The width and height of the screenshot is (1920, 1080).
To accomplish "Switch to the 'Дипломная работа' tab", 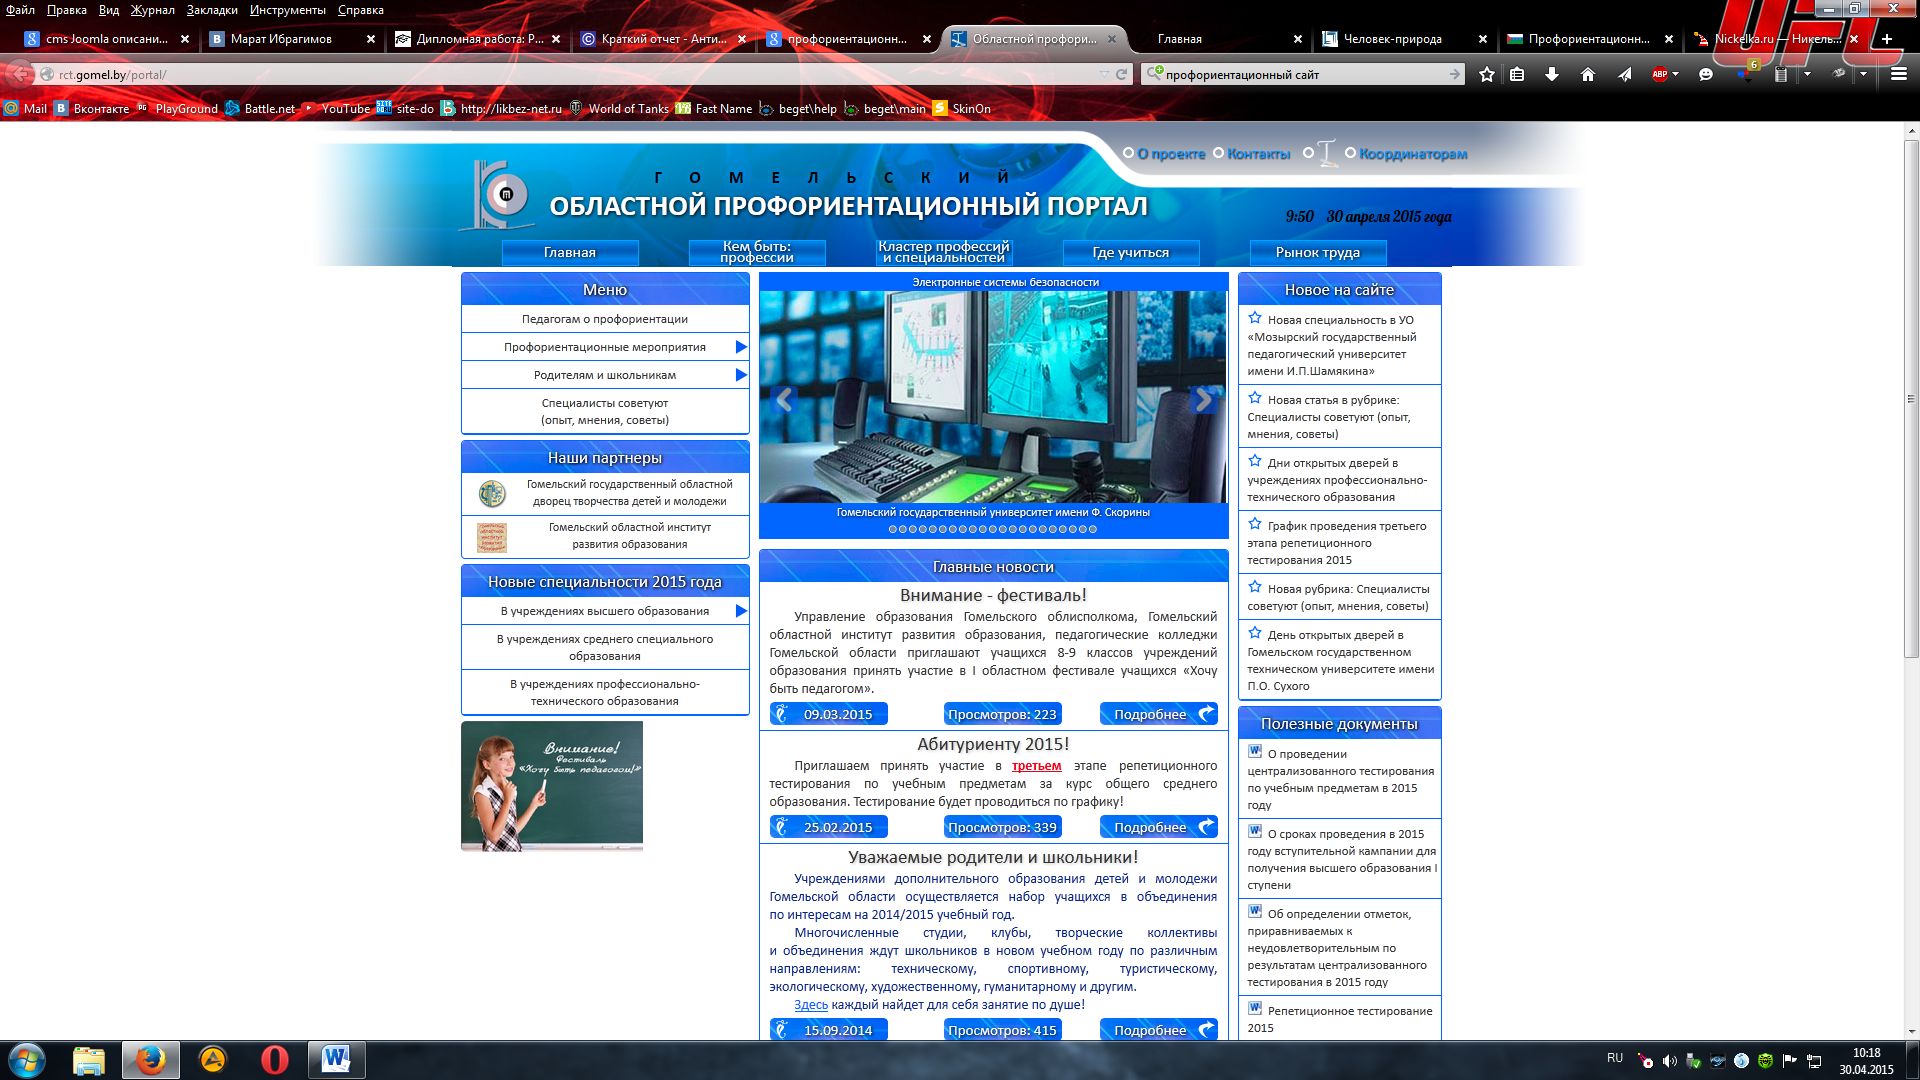I will [x=480, y=39].
